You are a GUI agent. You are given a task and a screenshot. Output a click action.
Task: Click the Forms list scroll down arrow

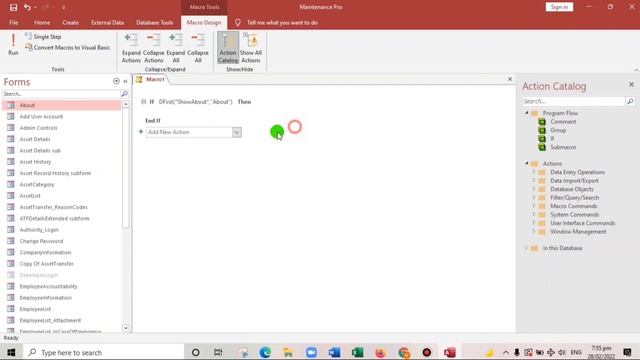(126, 328)
